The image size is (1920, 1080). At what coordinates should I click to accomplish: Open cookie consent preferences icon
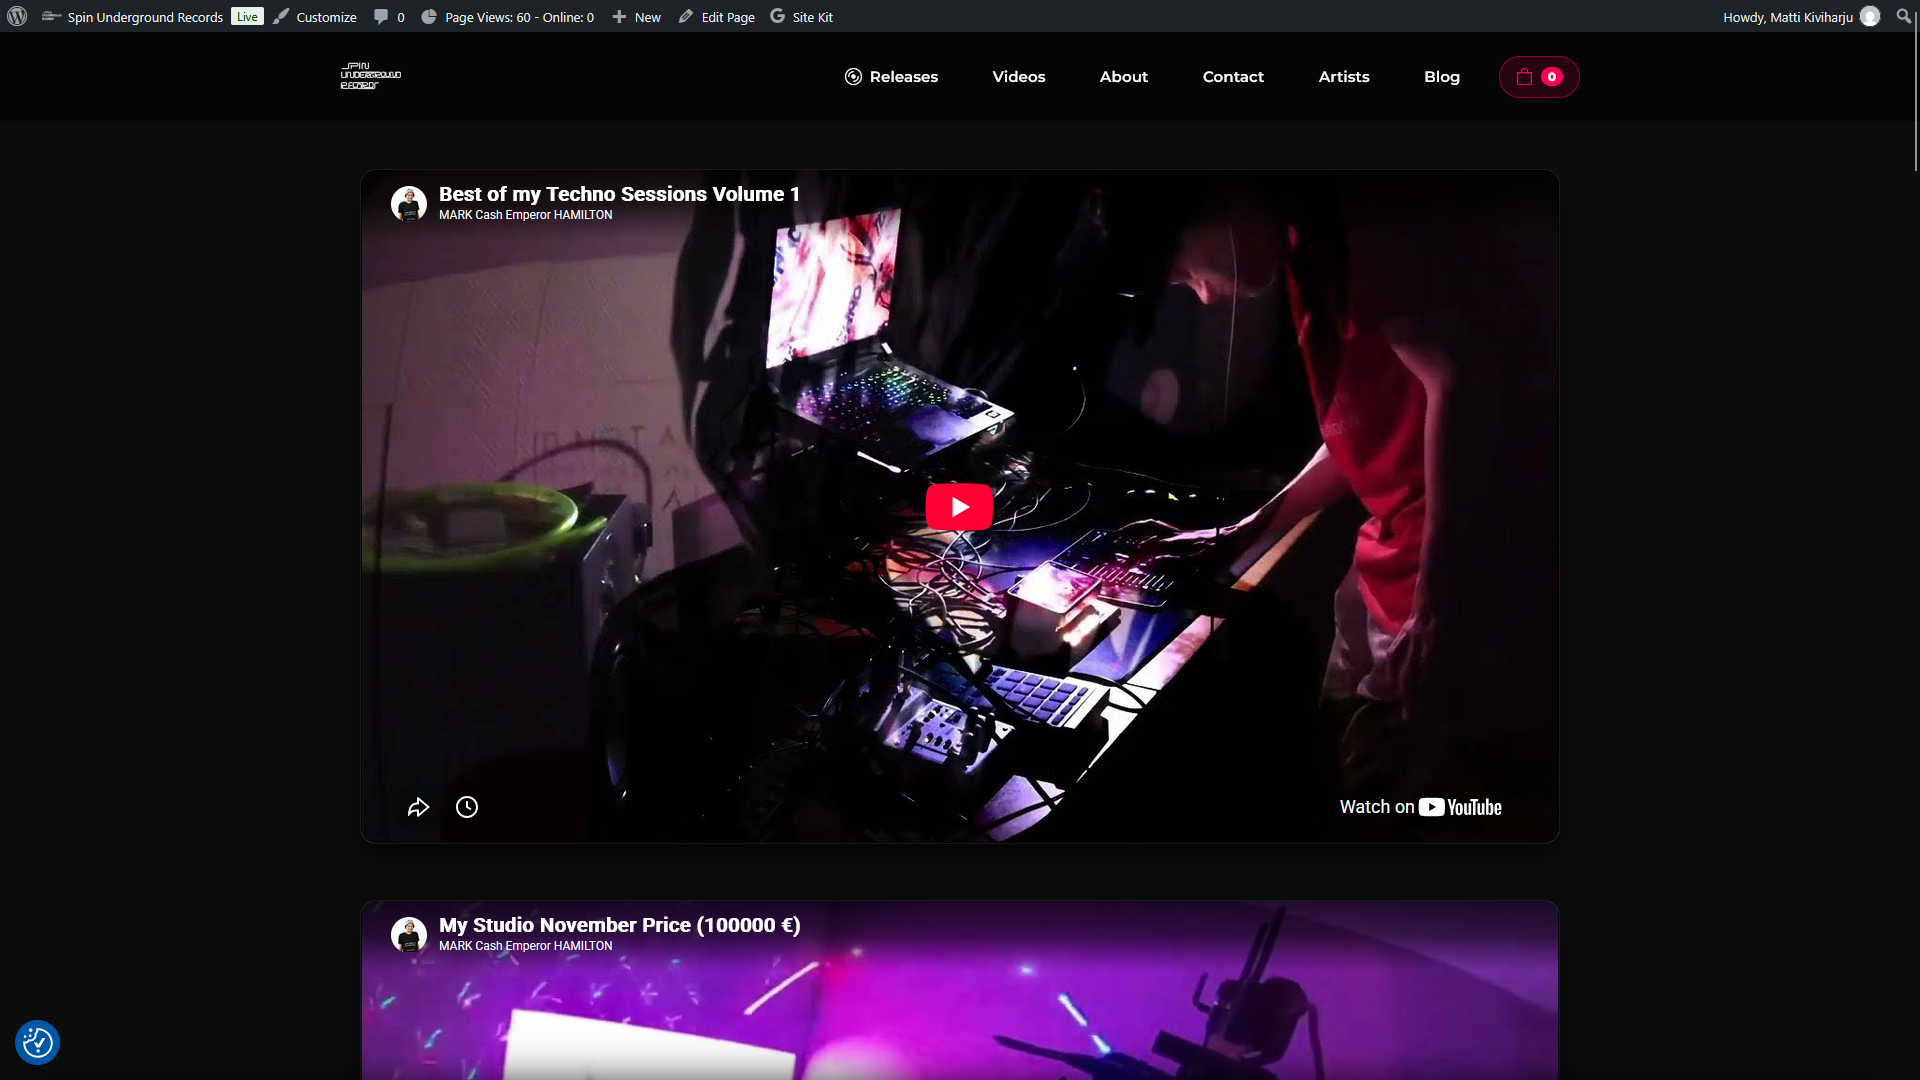(x=37, y=1042)
